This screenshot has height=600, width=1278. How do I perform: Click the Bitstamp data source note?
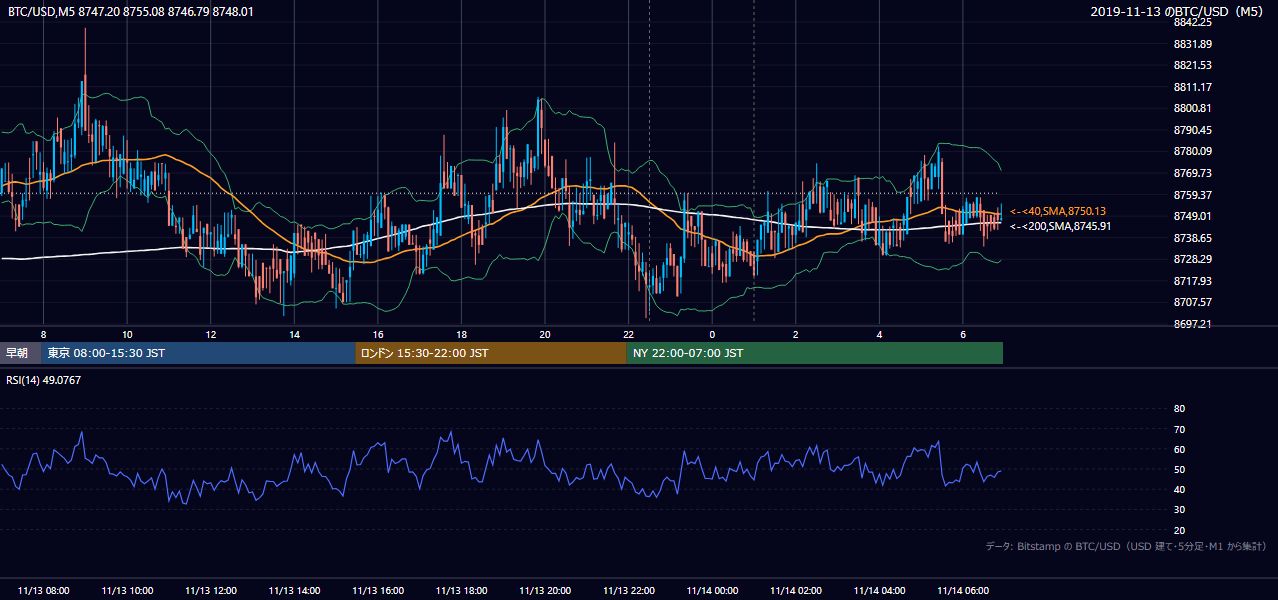point(1126,546)
